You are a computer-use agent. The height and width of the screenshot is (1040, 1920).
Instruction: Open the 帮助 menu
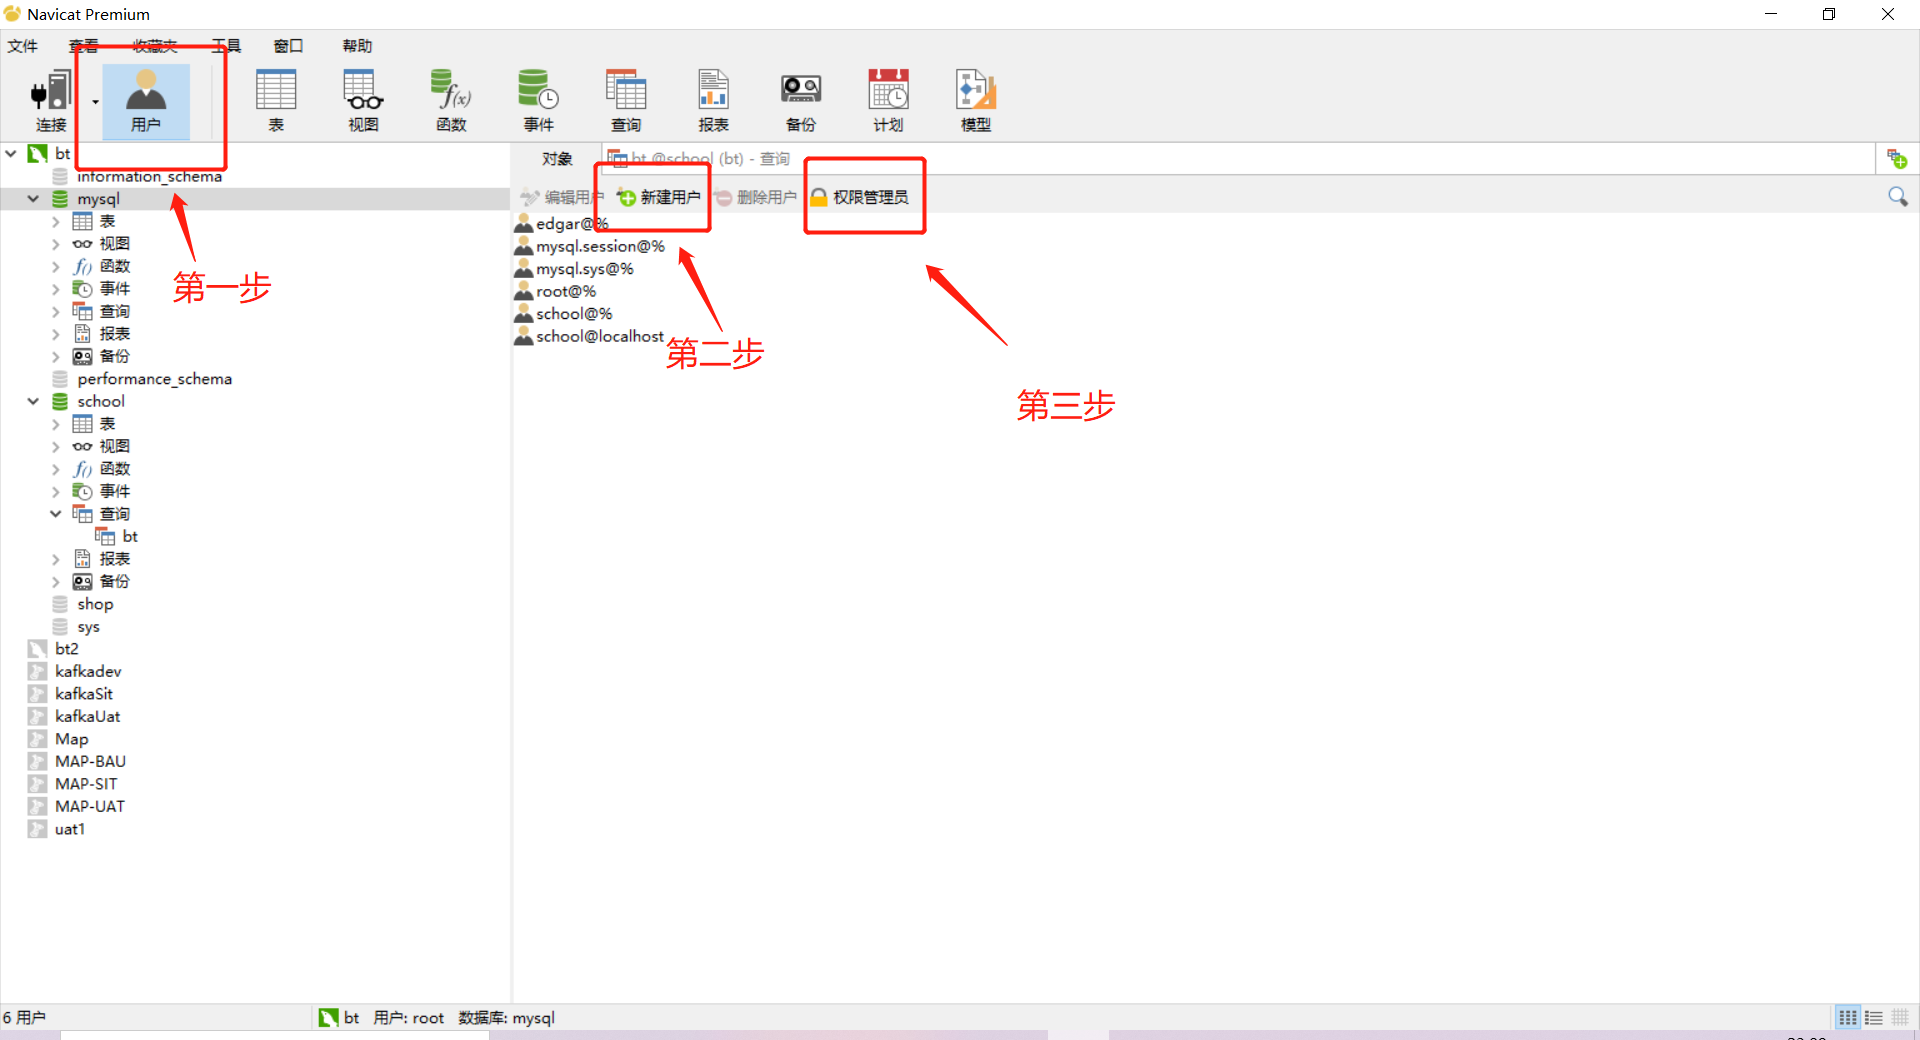click(357, 46)
